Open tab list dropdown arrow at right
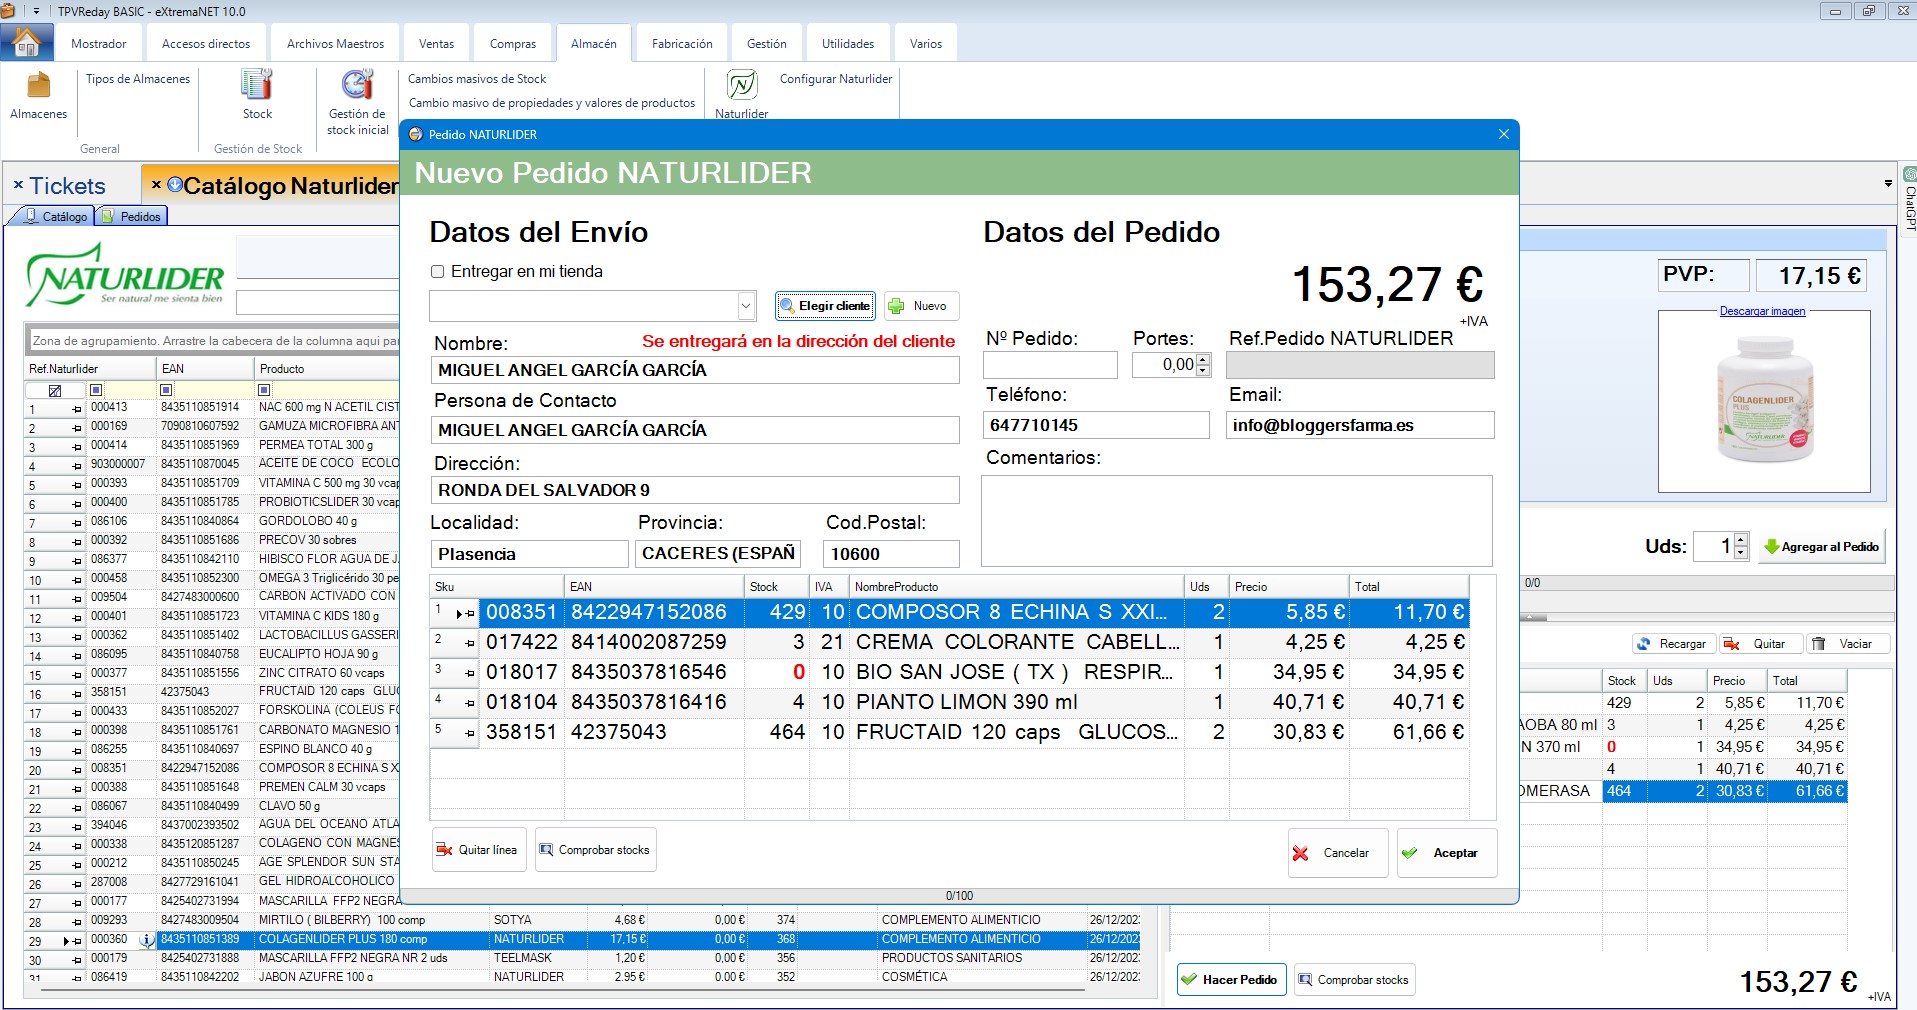Viewport: 1917px width, 1010px height. pyautogui.click(x=1888, y=184)
